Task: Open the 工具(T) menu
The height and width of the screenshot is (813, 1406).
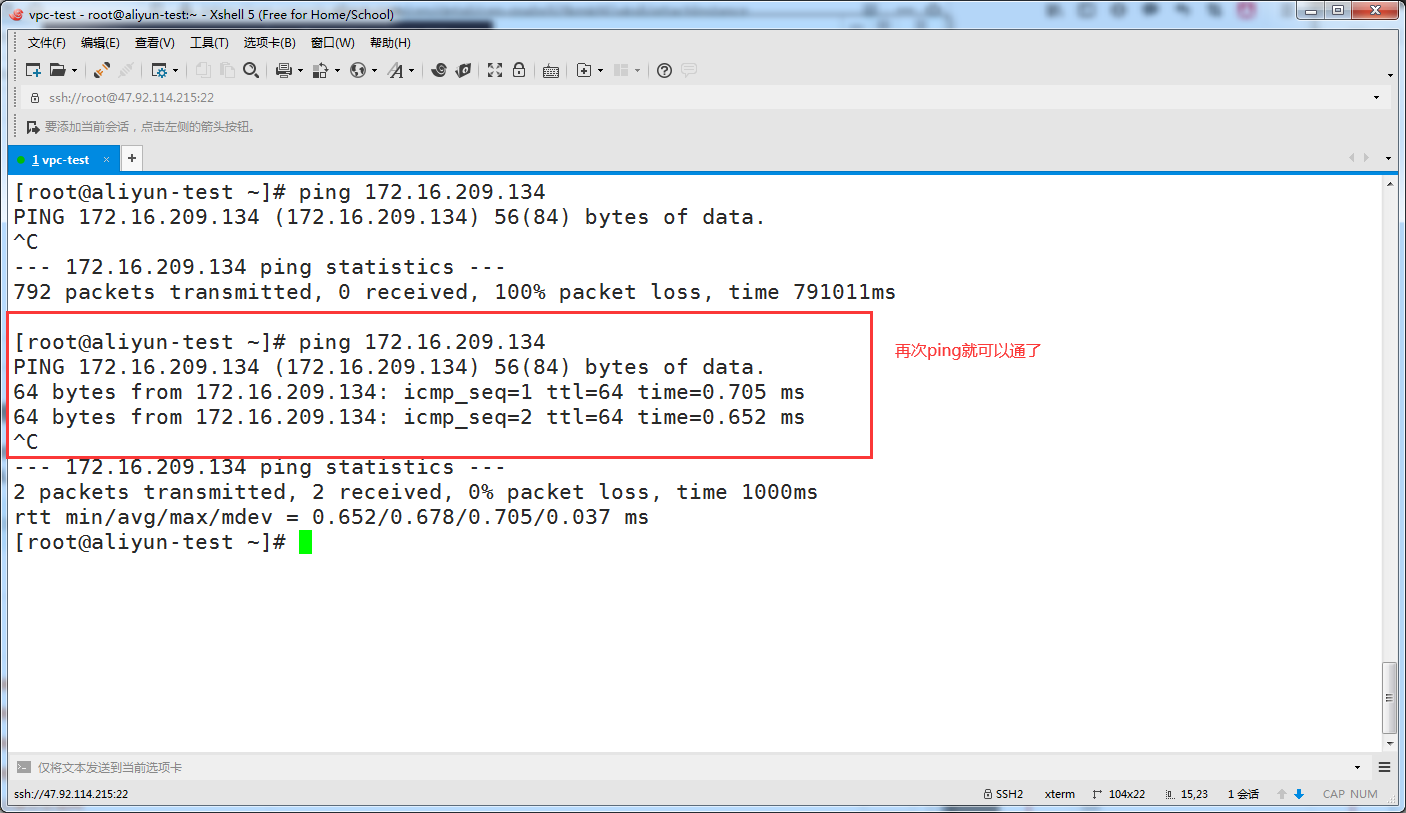Action: [x=209, y=42]
